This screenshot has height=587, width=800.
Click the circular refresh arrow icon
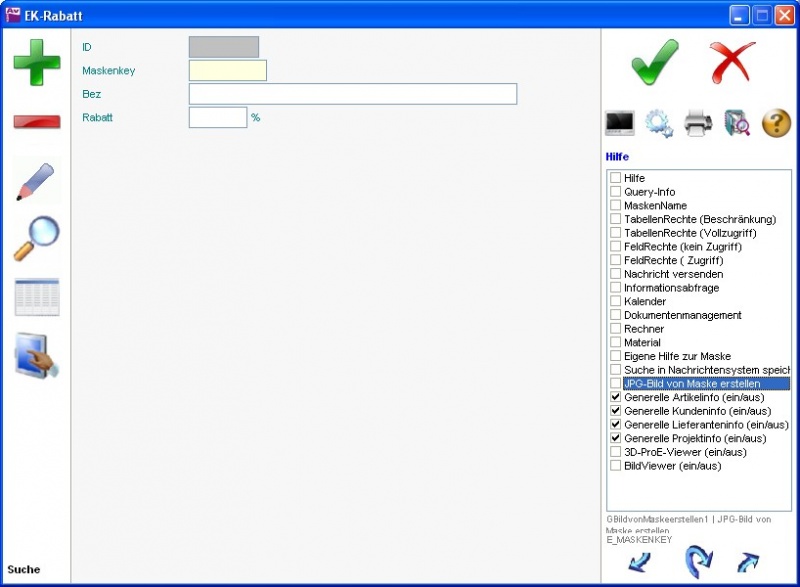click(x=697, y=562)
